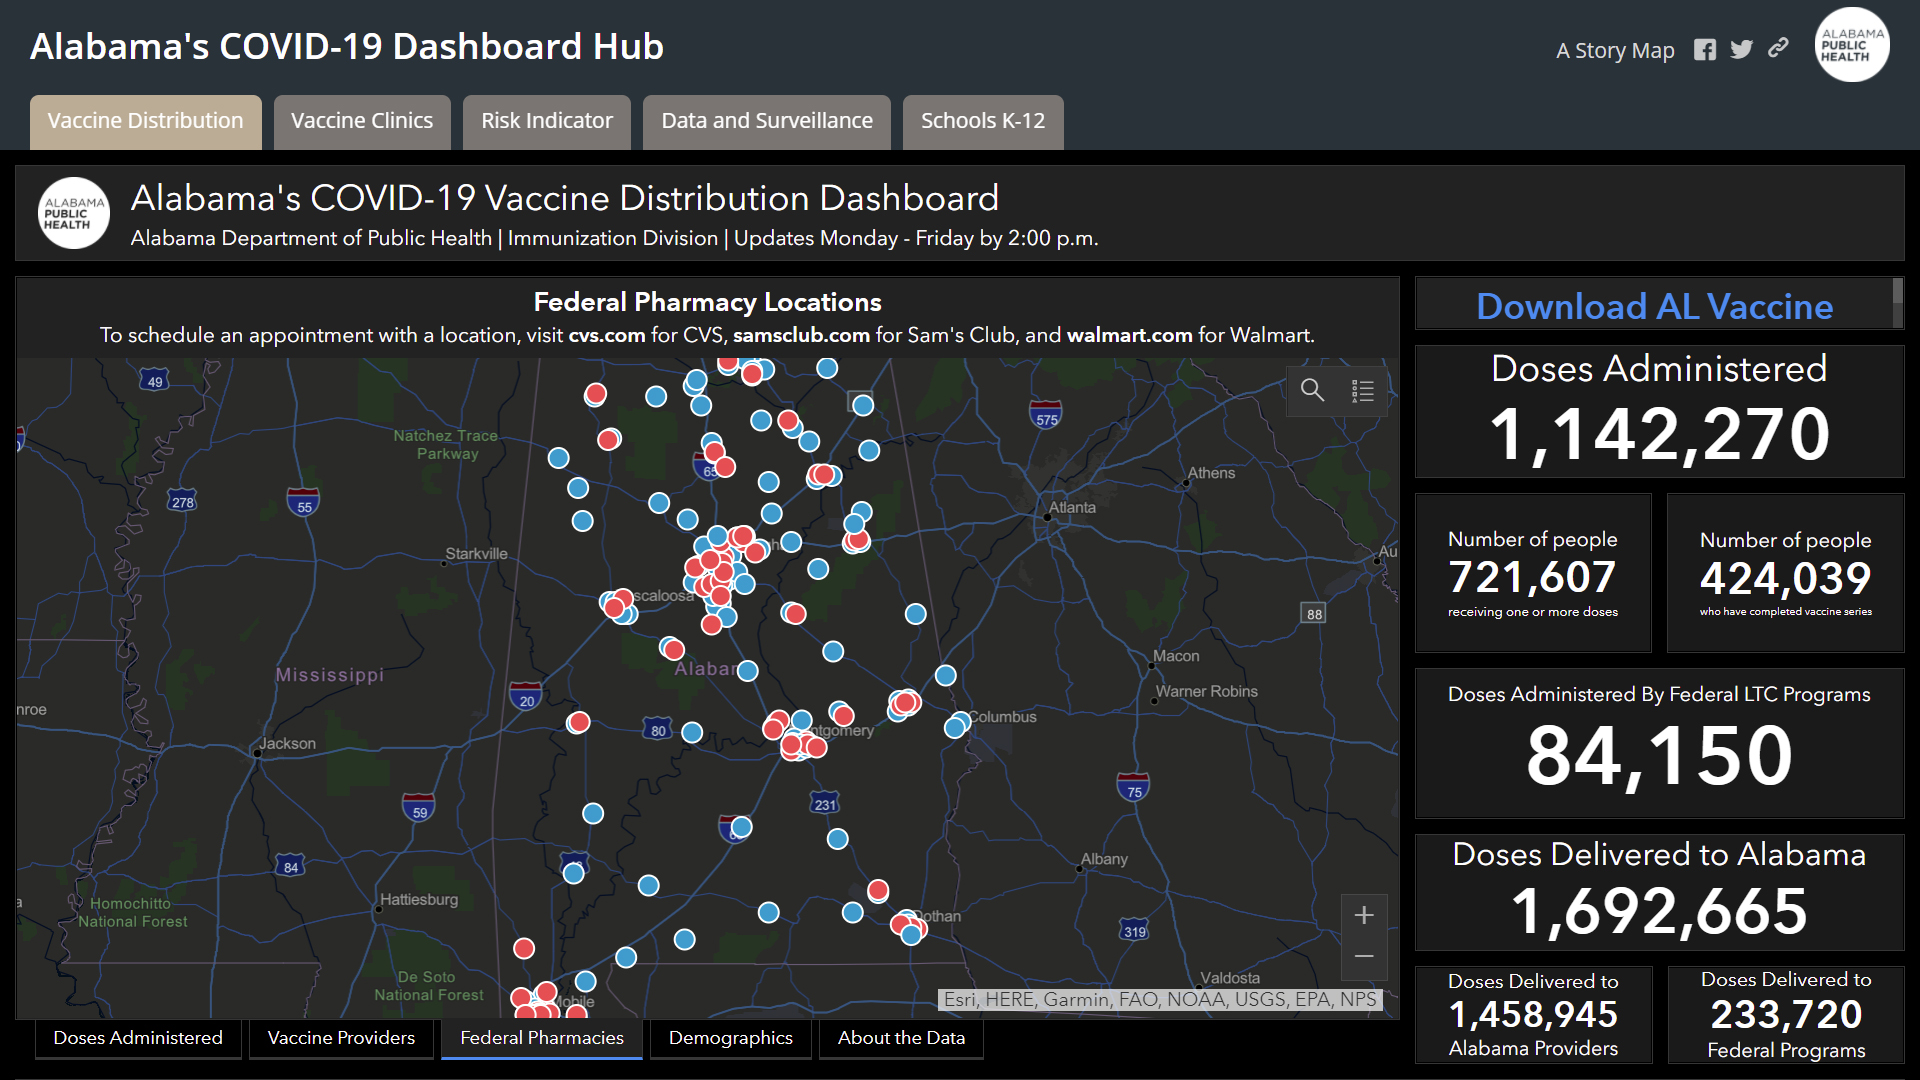Viewport: 1920px width, 1080px height.
Task: Select the Data and Surveillance tab
Action: point(766,121)
